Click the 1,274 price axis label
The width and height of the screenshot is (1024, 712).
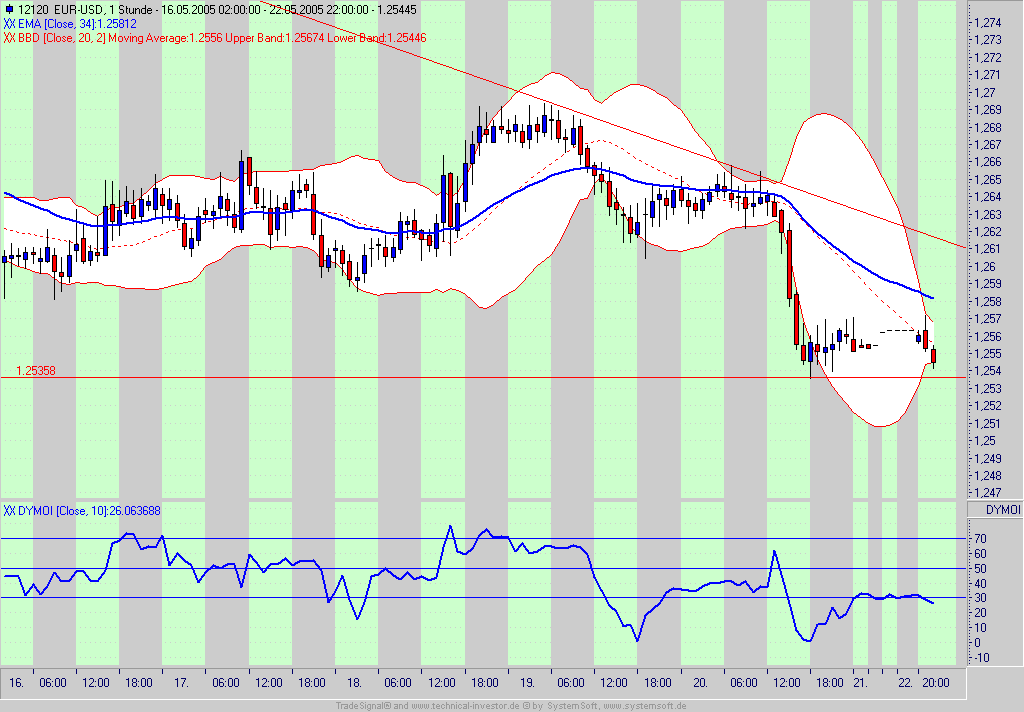[987, 23]
